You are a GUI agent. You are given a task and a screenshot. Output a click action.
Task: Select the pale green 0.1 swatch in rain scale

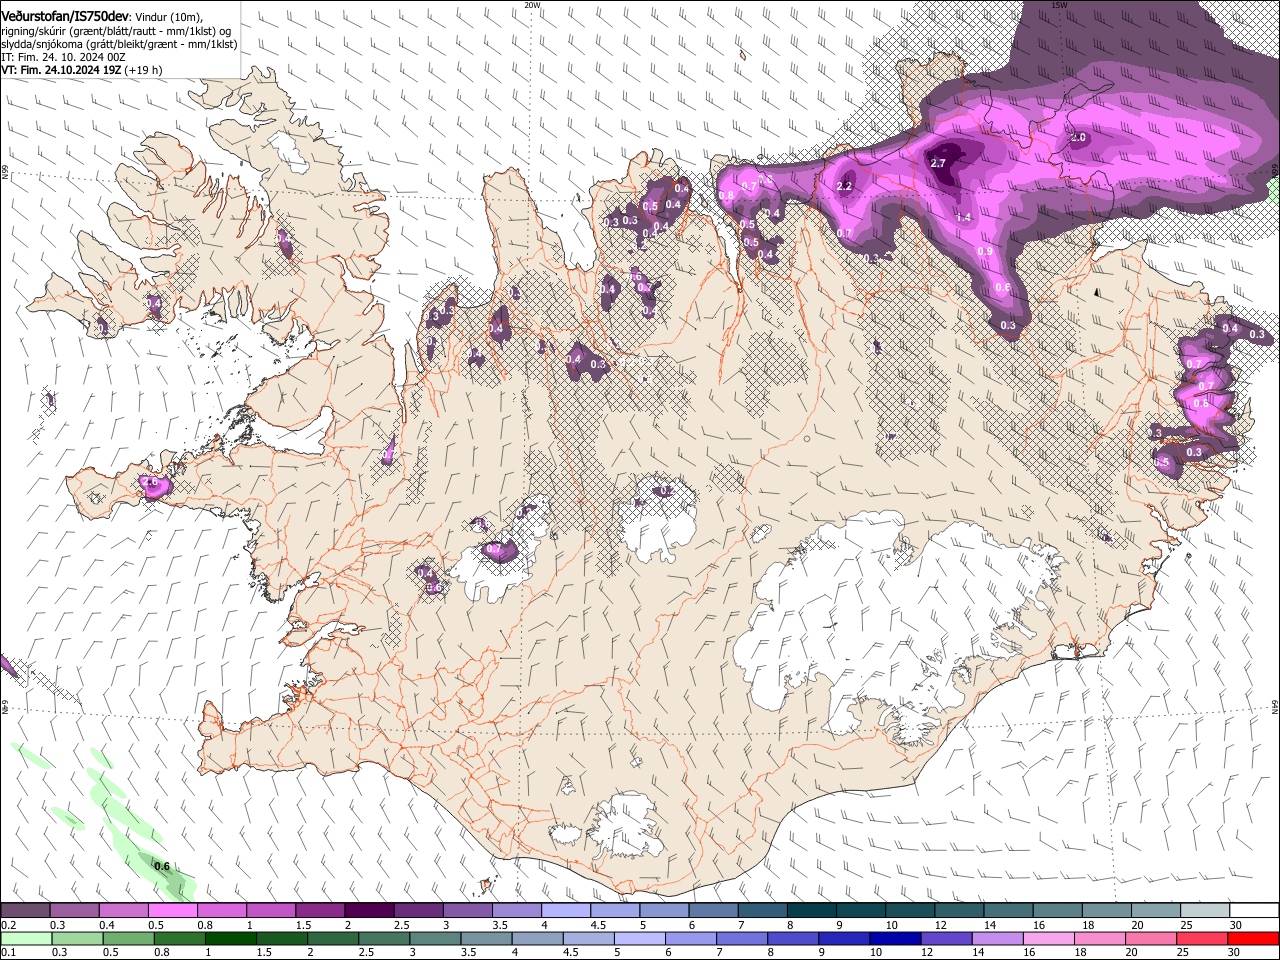pyautogui.click(x=26, y=939)
